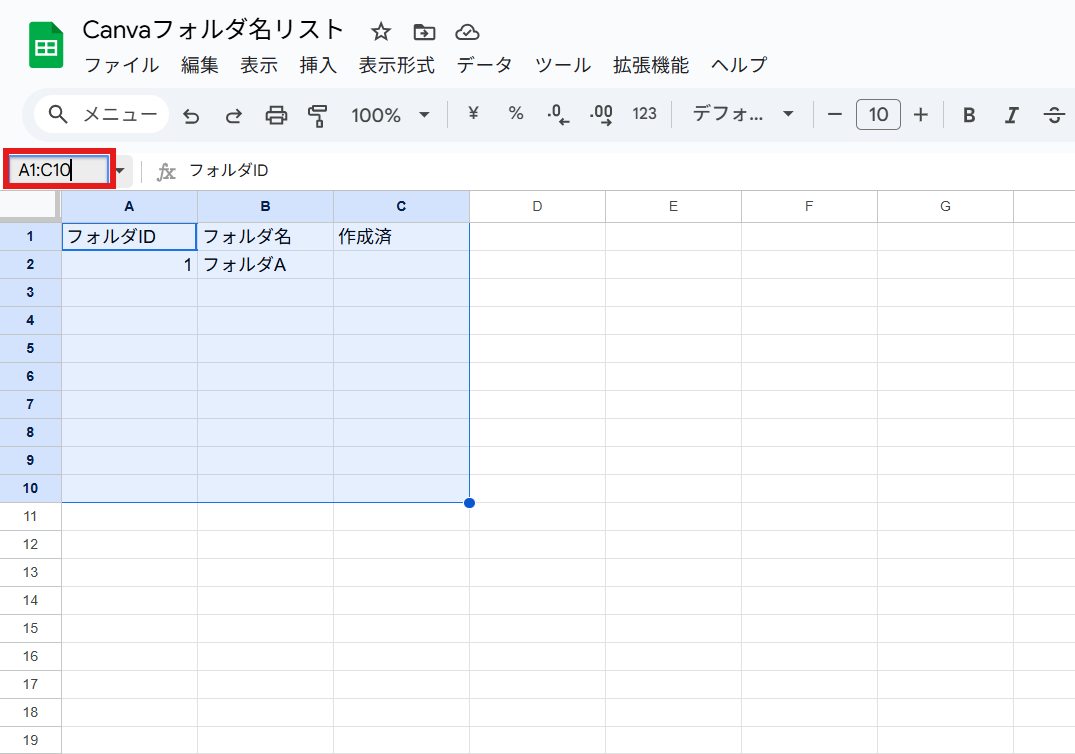Open the デフォ... font dropdown

743,114
